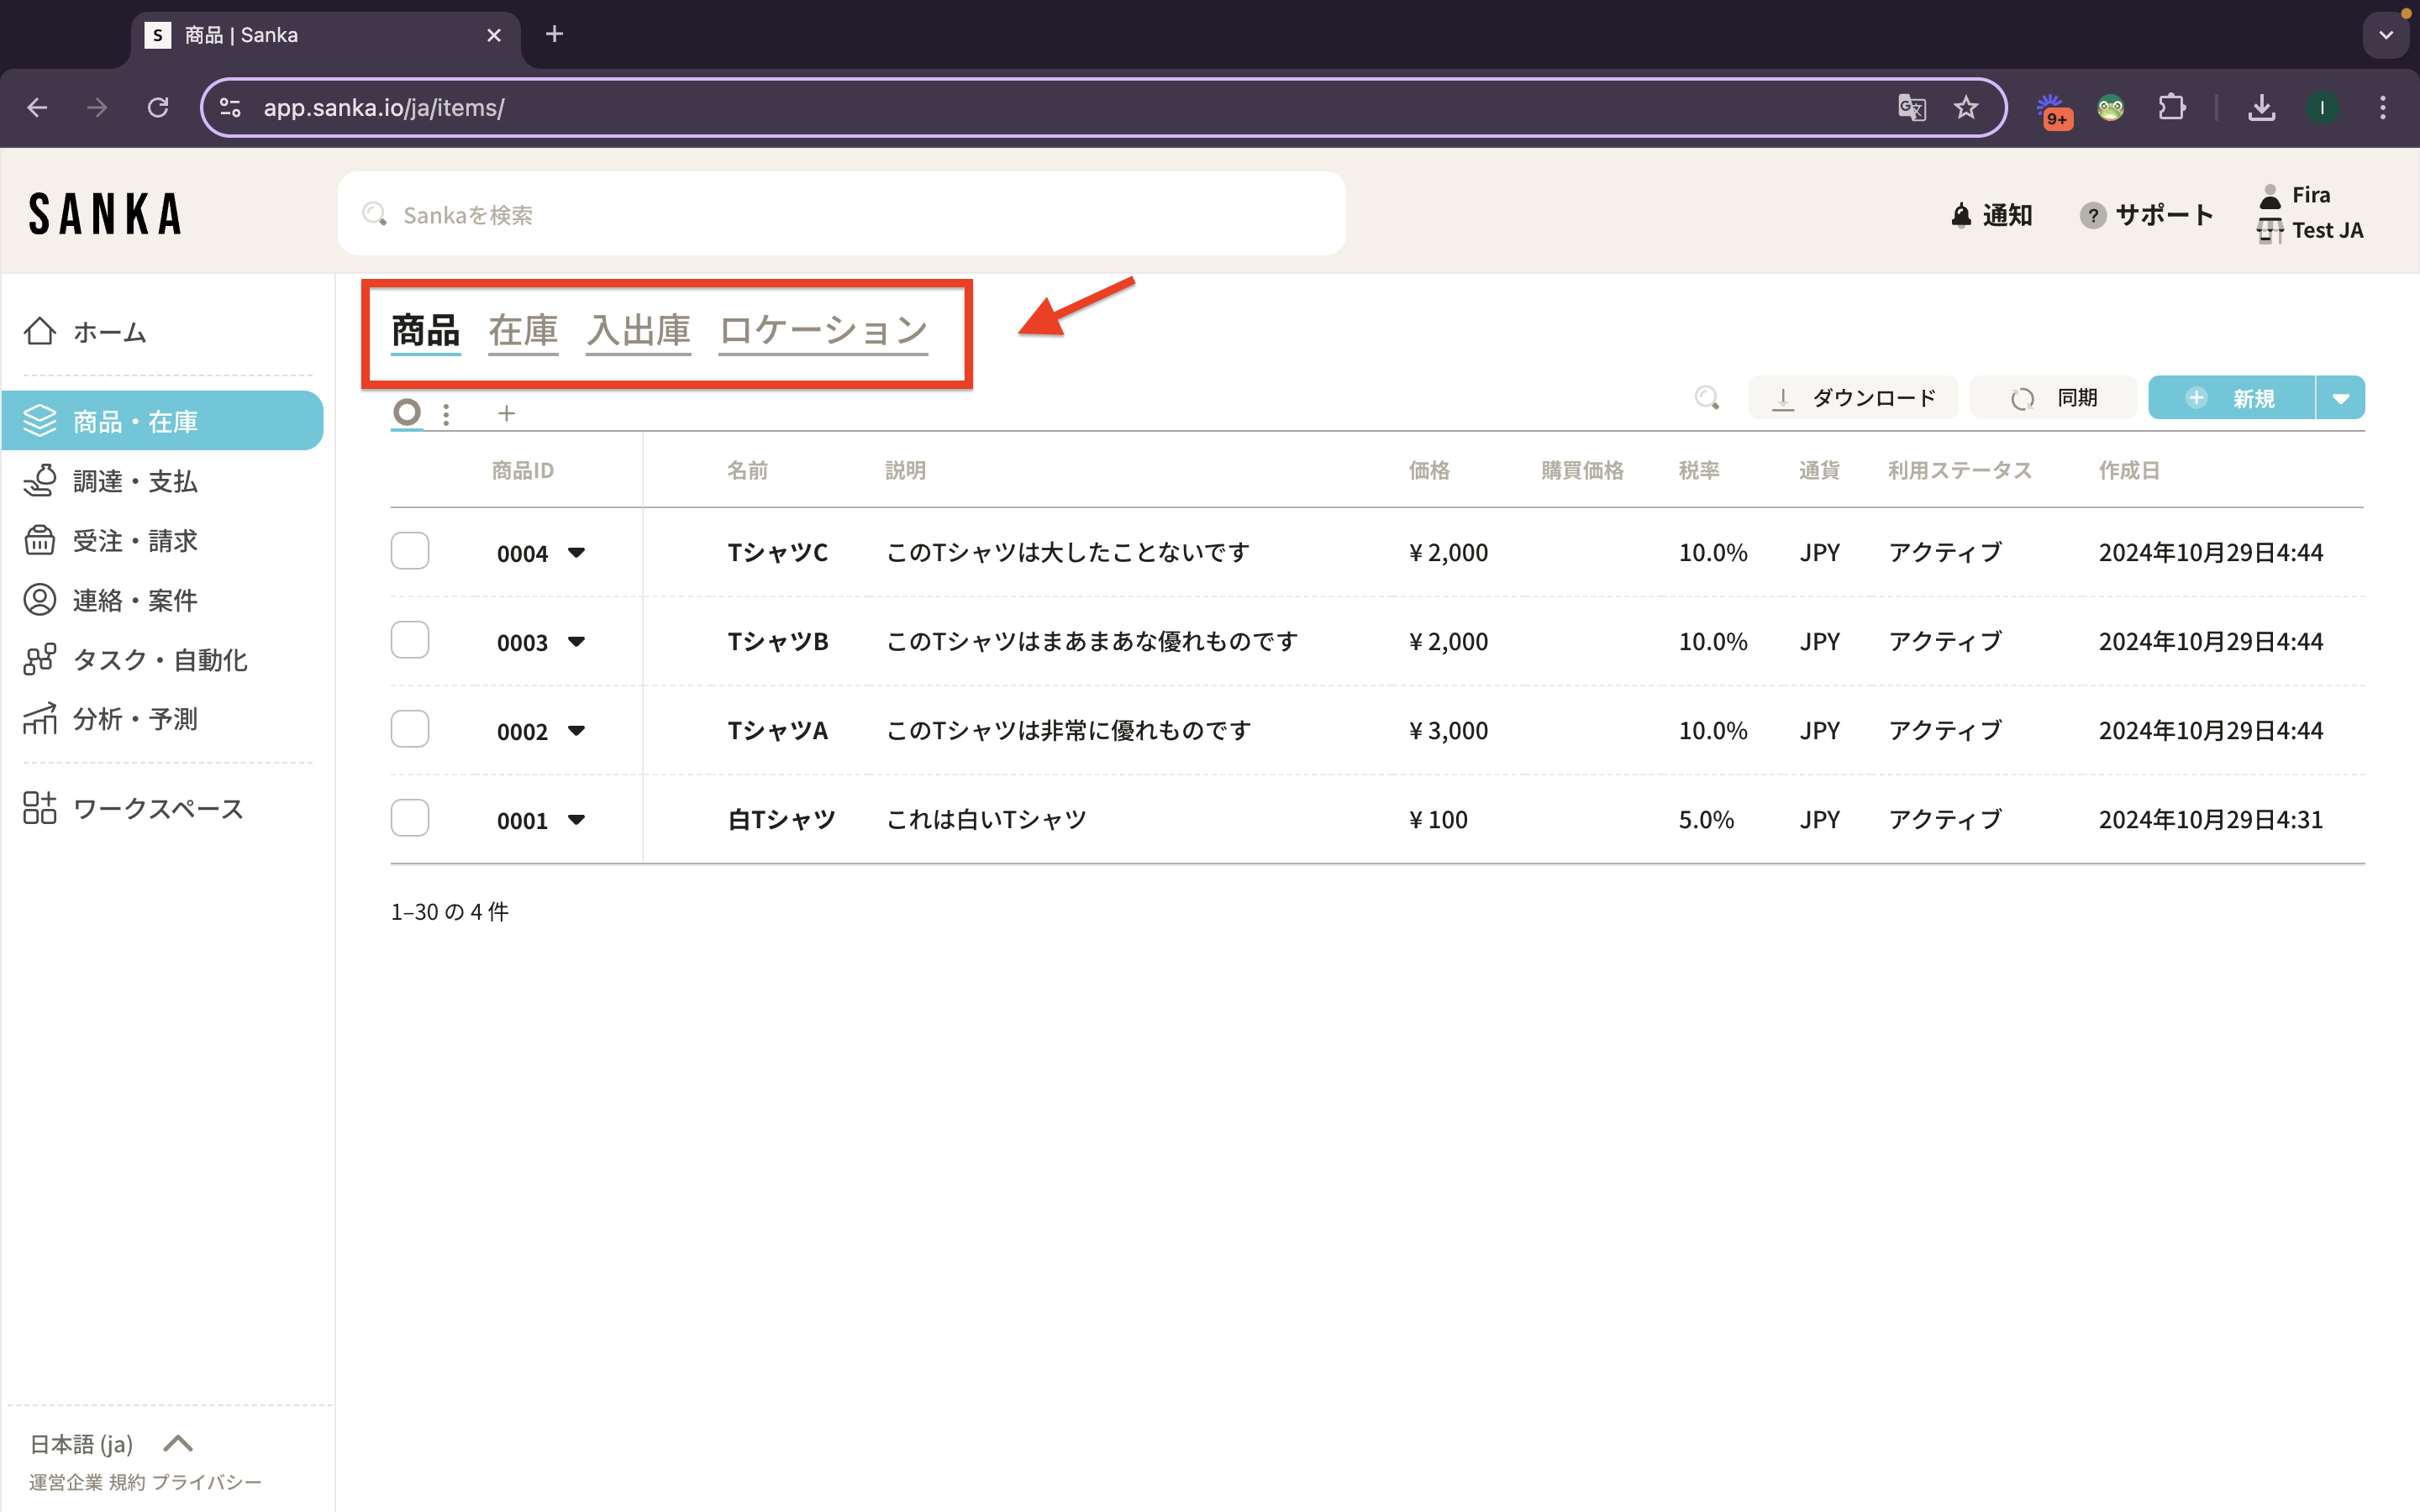Image resolution: width=2420 pixels, height=1512 pixels.
Task: Open the ホーム sidebar item
Action: click(110, 332)
